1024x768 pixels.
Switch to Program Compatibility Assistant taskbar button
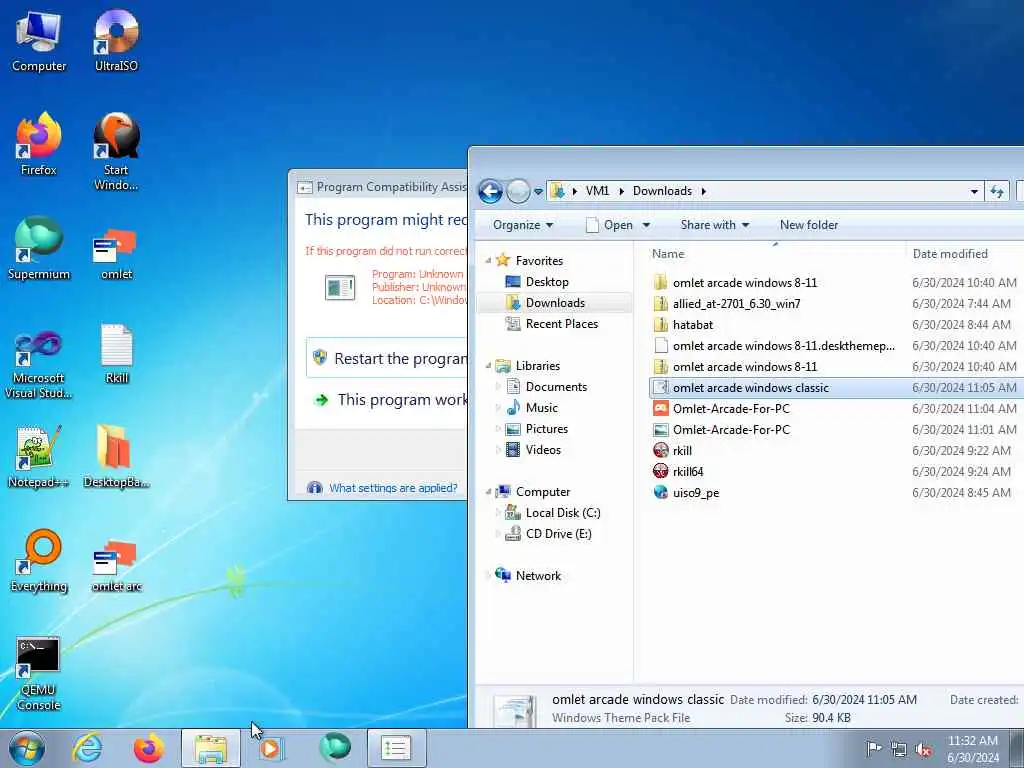click(x=396, y=748)
